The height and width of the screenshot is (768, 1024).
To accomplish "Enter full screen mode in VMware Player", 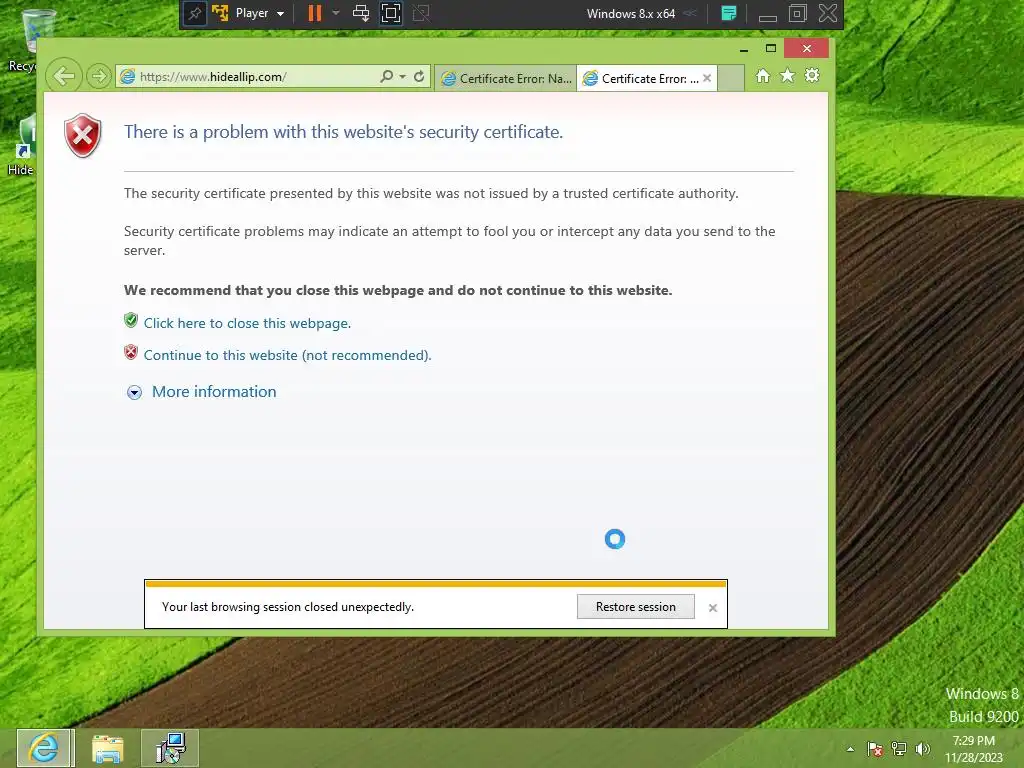I will (391, 13).
